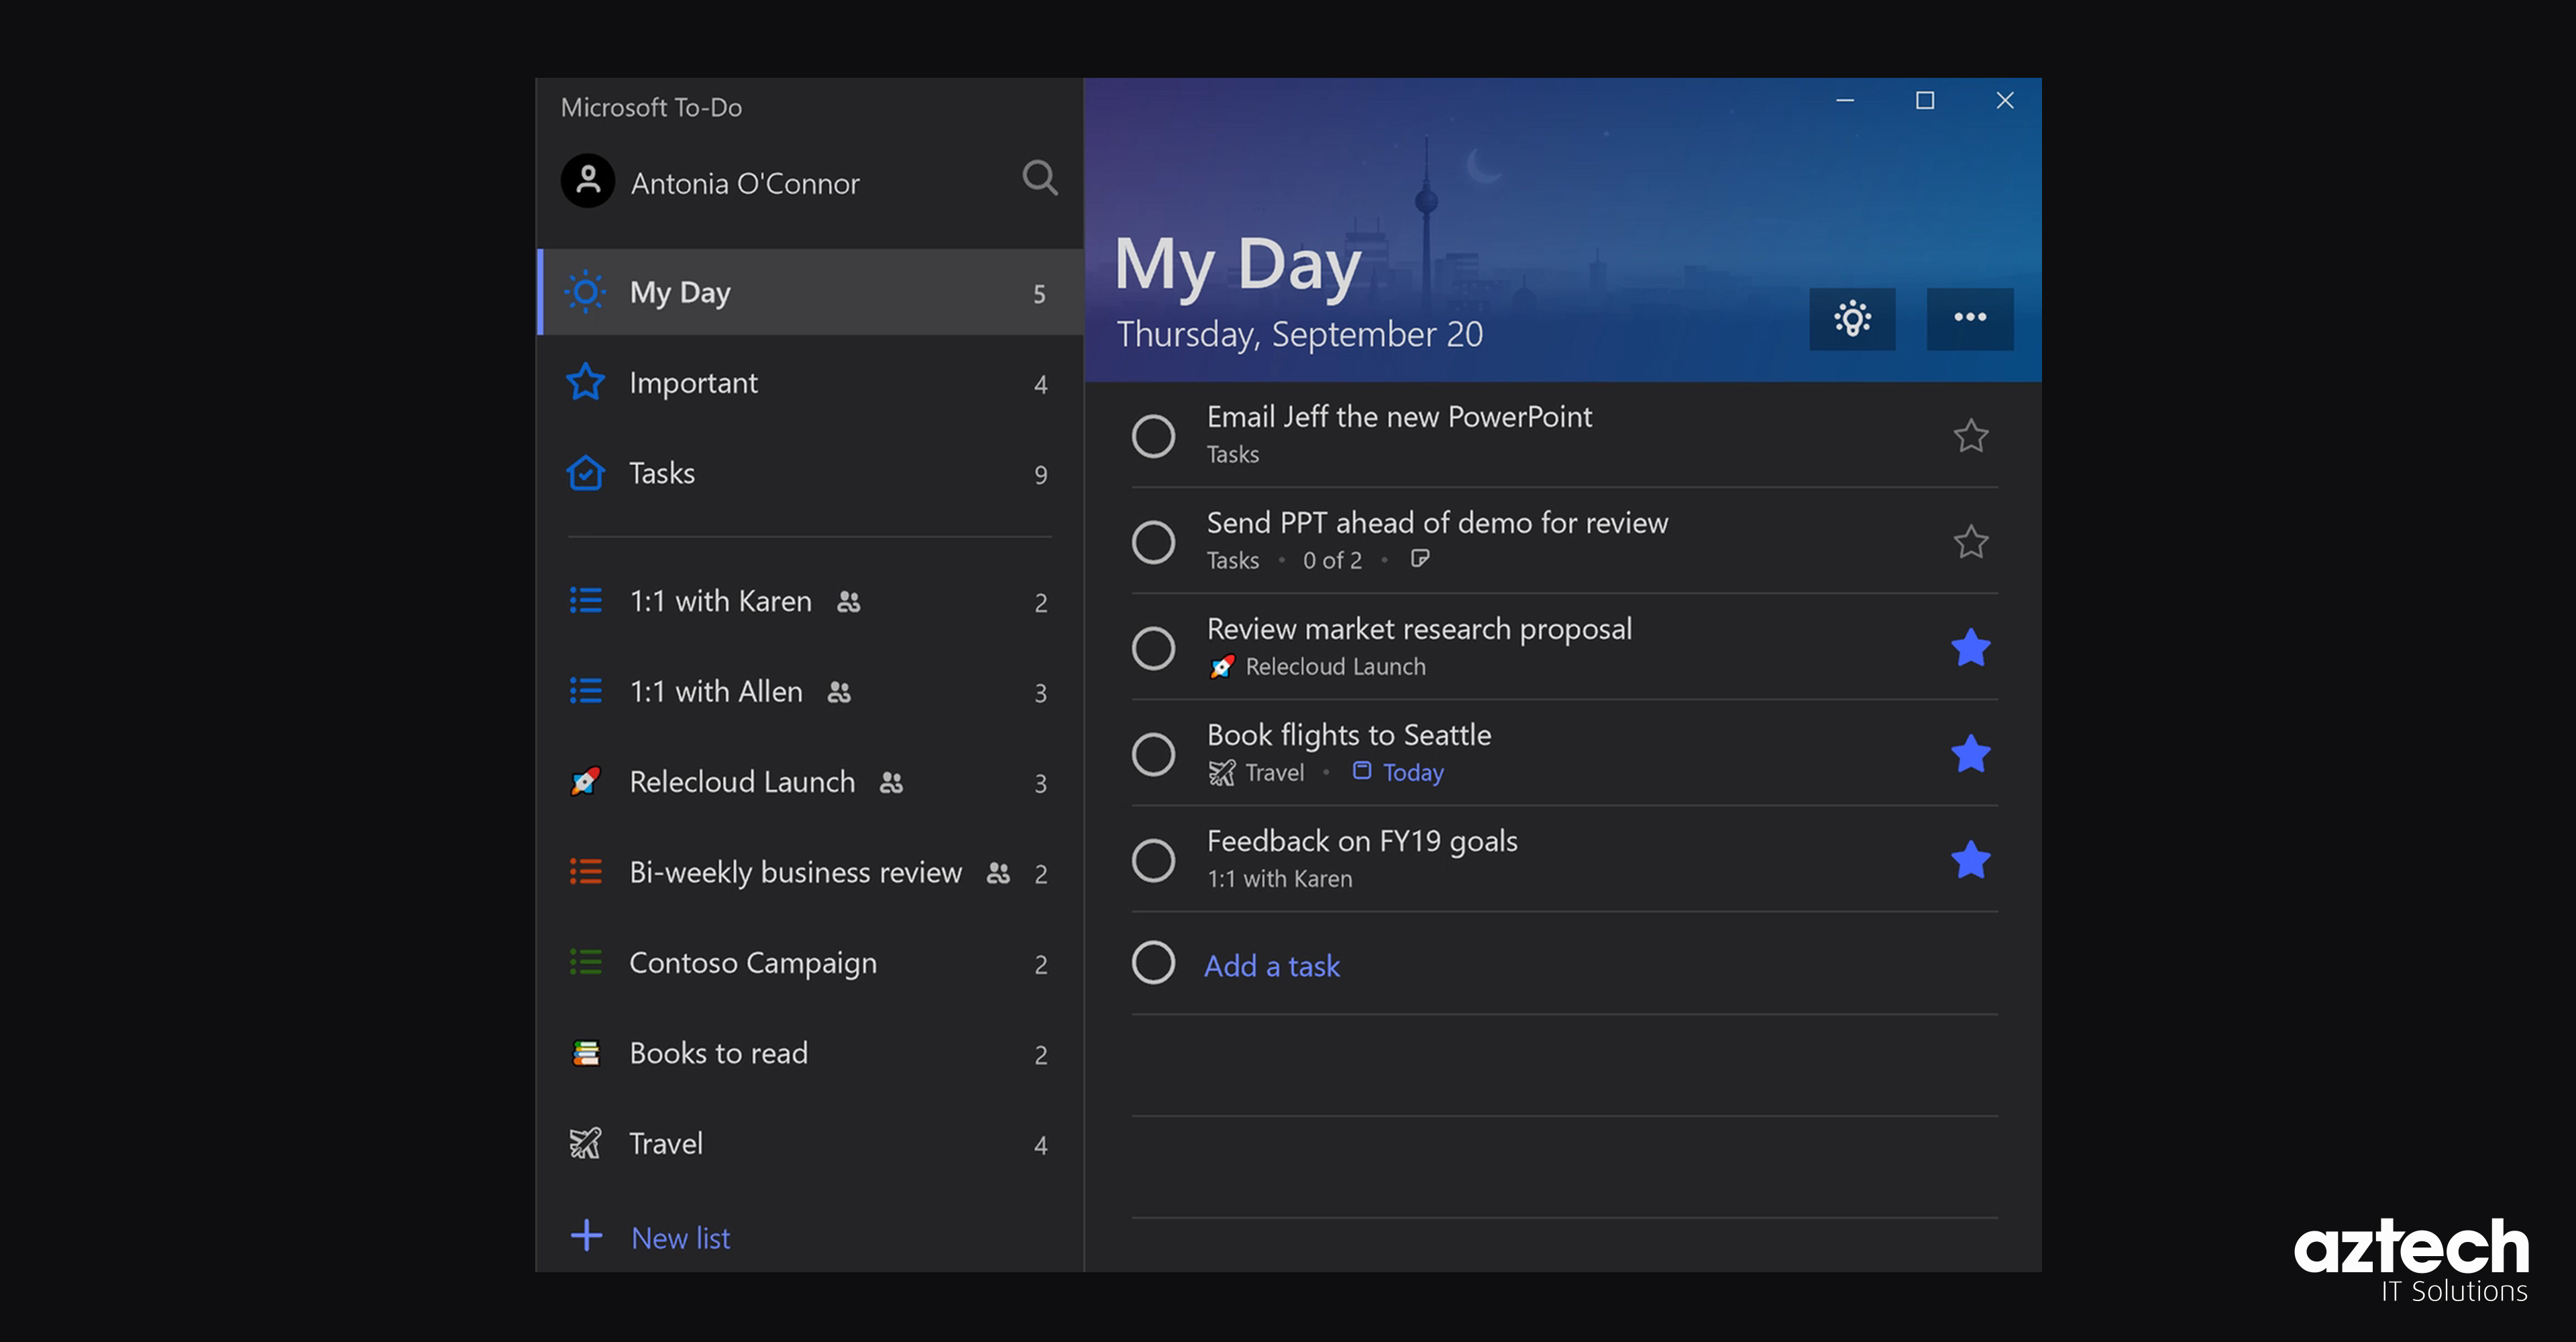Image resolution: width=2576 pixels, height=1342 pixels.
Task: Toggle completion circle for Feedback on FY19 goals
Action: pyautogui.click(x=1157, y=858)
